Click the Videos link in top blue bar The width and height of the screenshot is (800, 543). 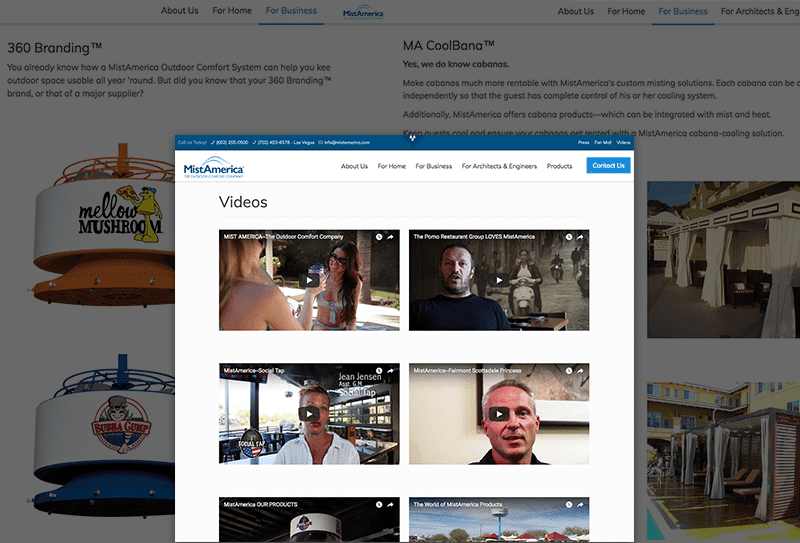[x=623, y=142]
